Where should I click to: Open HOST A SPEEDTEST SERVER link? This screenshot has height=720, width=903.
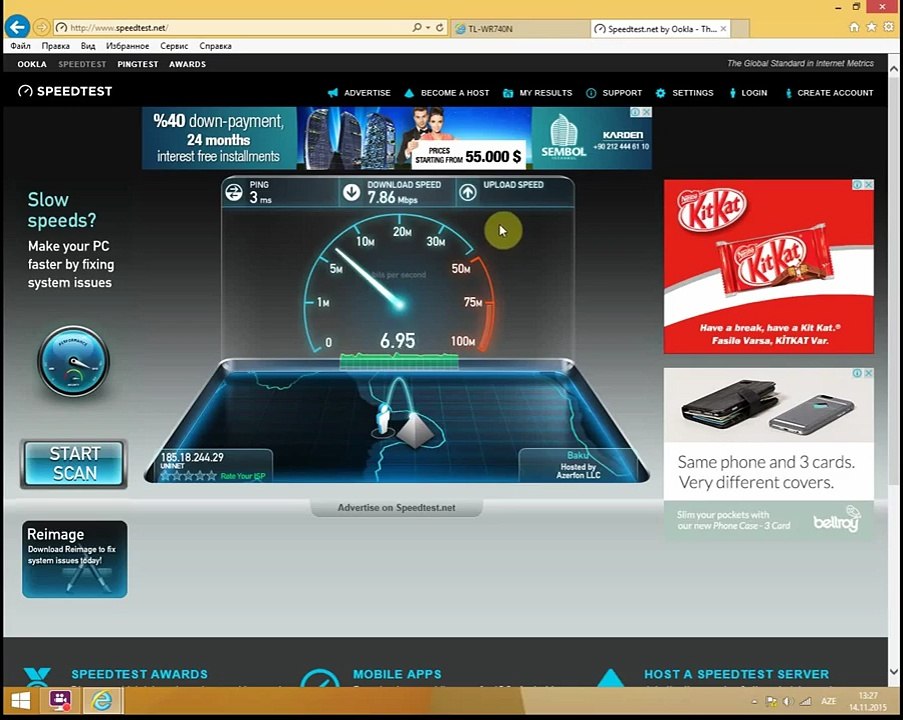click(x=737, y=674)
